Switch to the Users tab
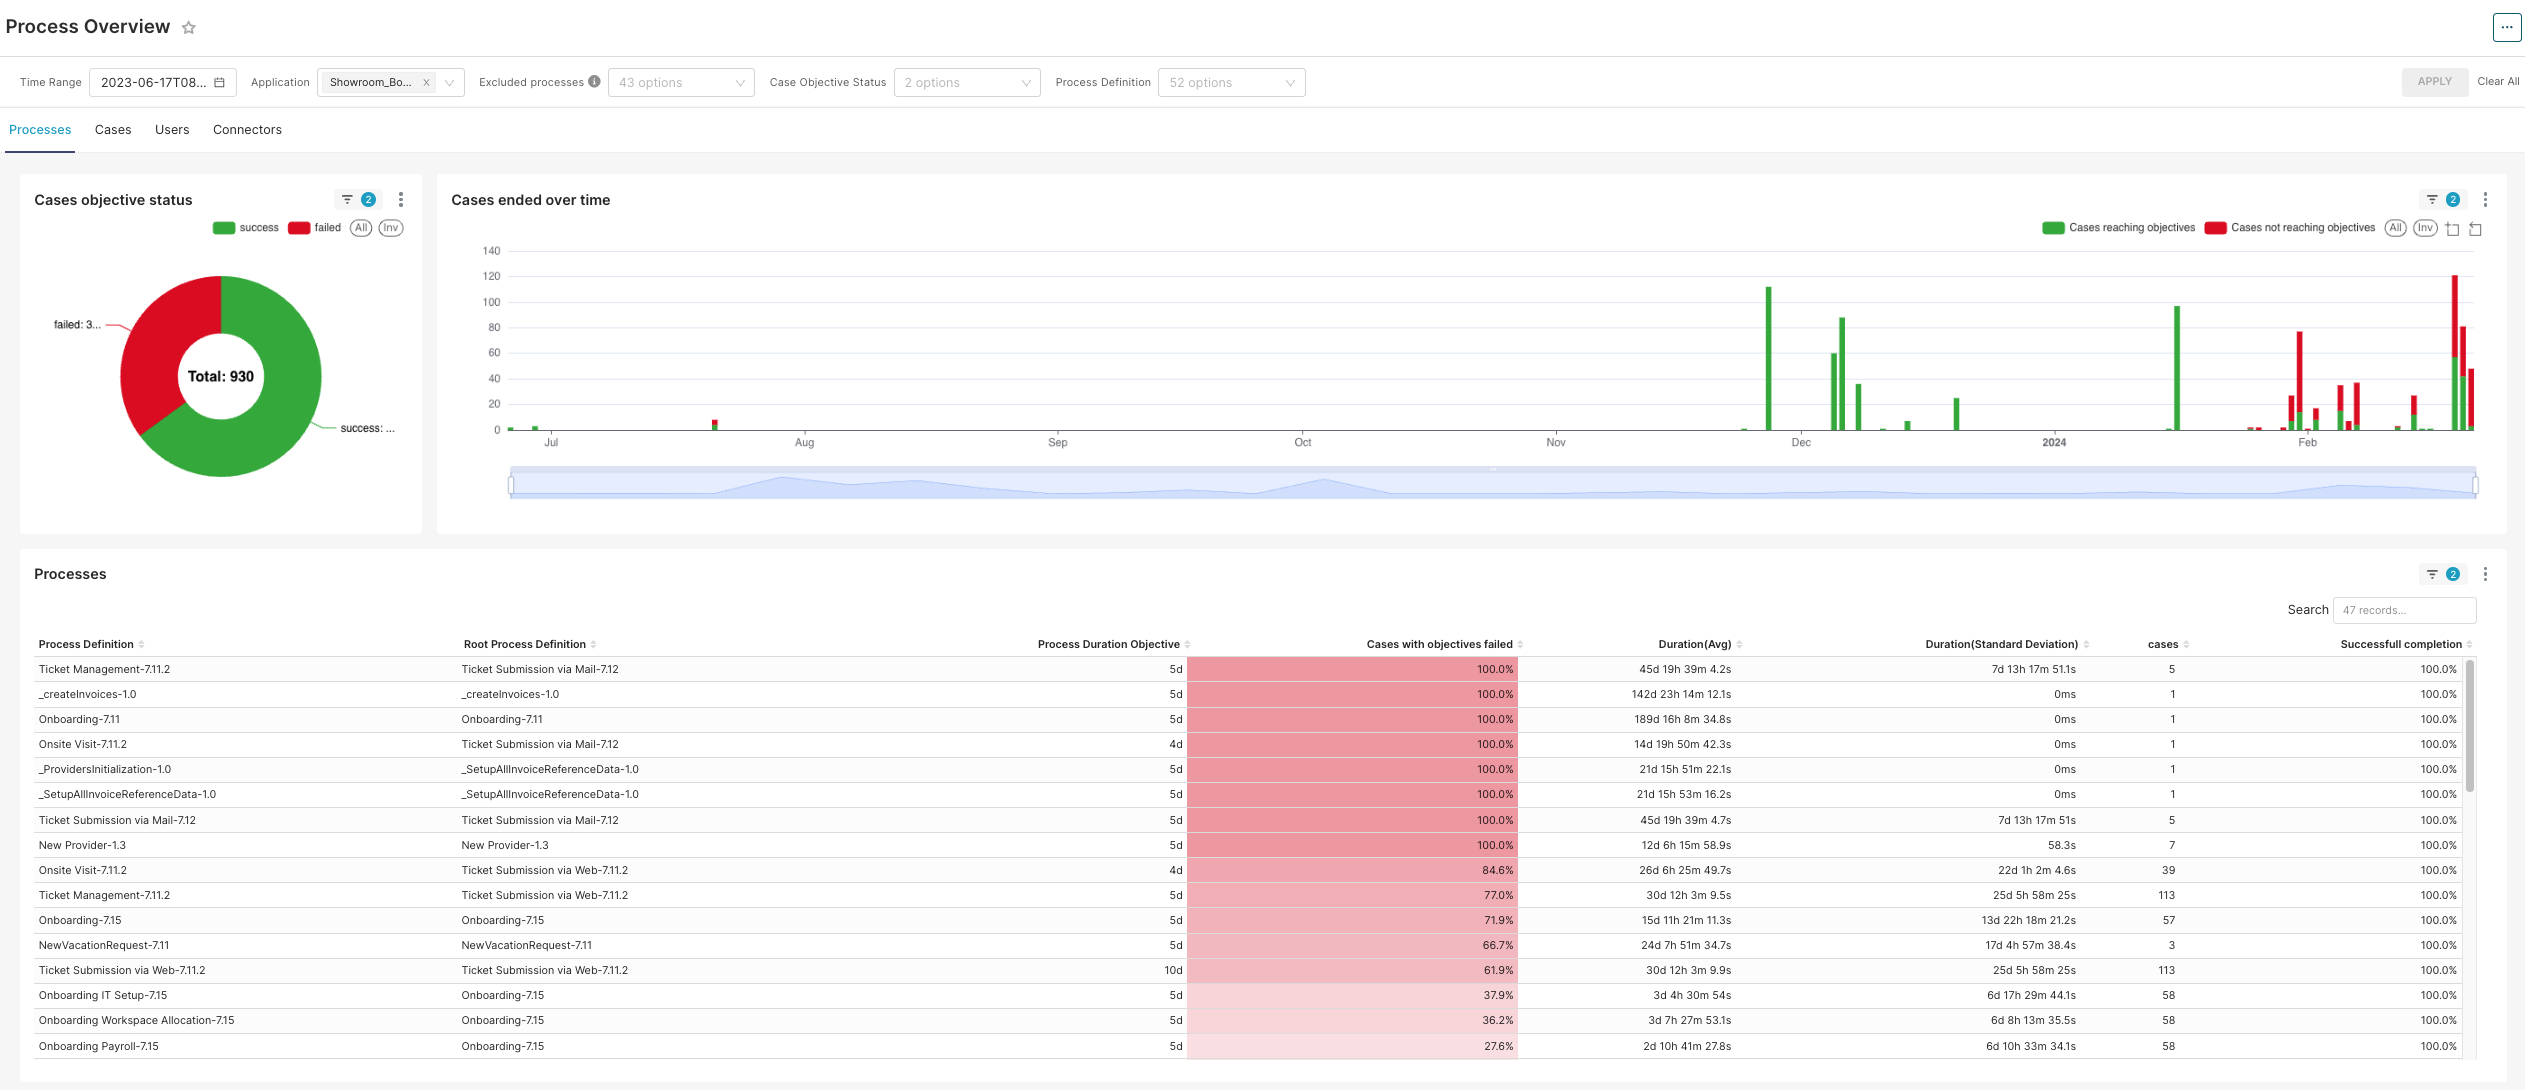The height and width of the screenshot is (1090, 2525). tap(172, 130)
